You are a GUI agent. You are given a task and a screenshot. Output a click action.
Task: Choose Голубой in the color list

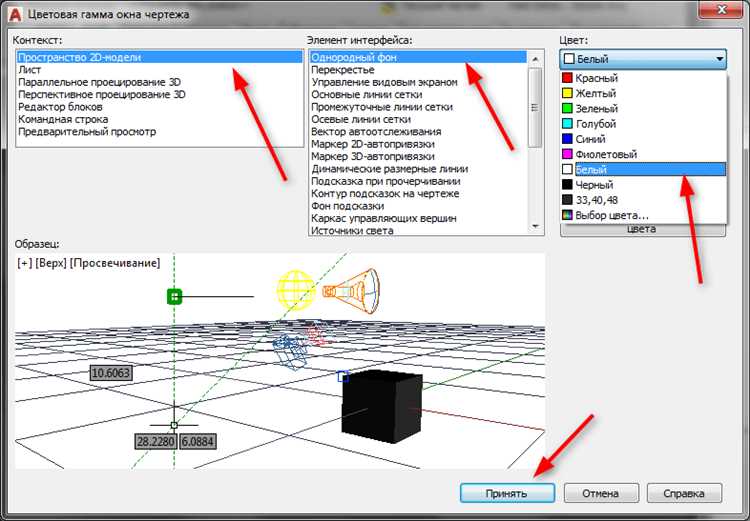coord(643,124)
